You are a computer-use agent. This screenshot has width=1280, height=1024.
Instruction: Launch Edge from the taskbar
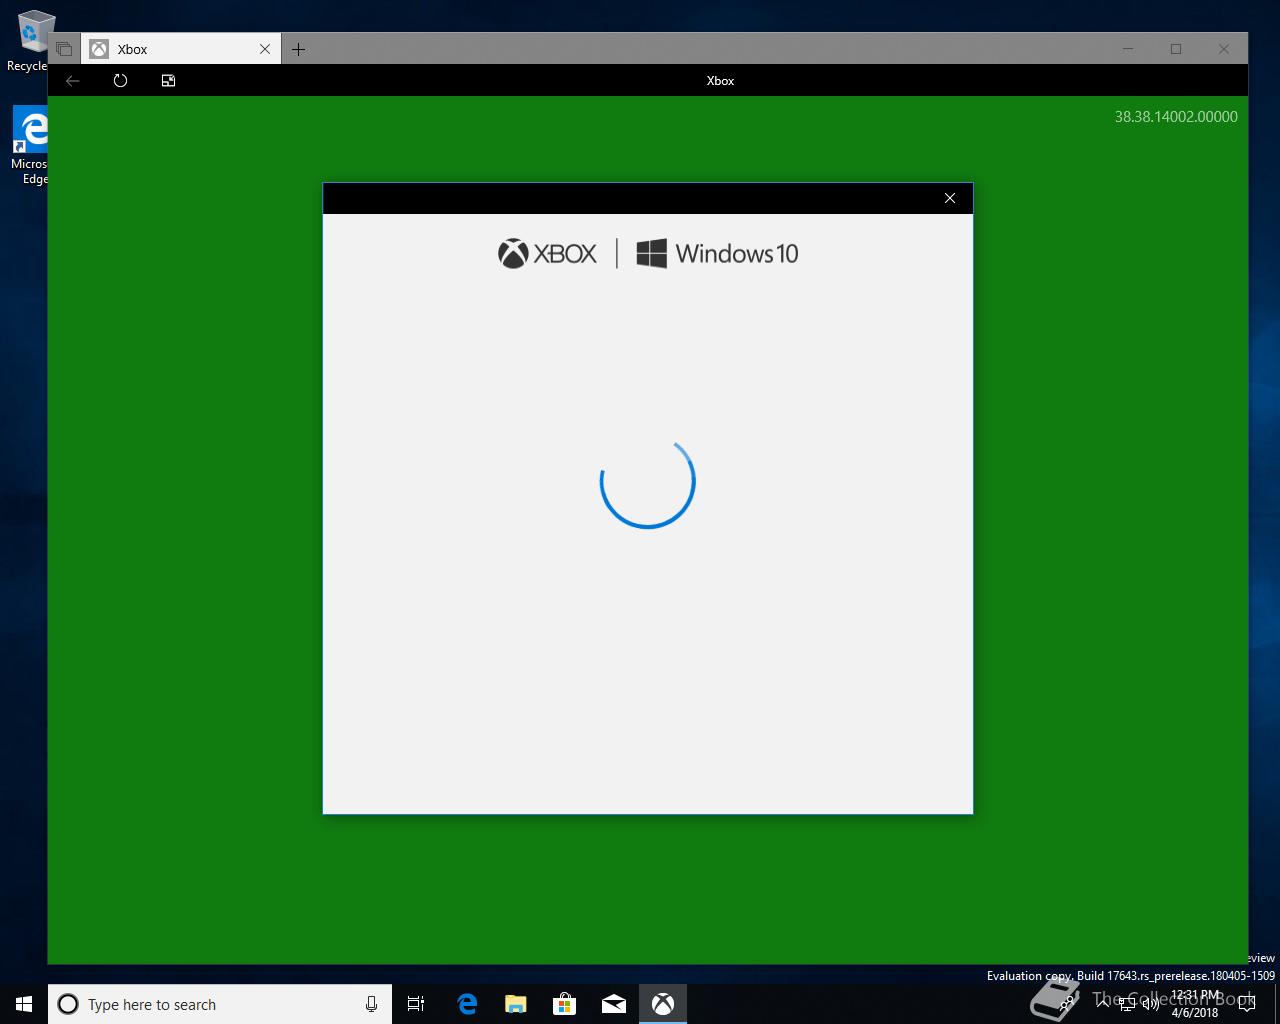pyautogui.click(x=467, y=1004)
